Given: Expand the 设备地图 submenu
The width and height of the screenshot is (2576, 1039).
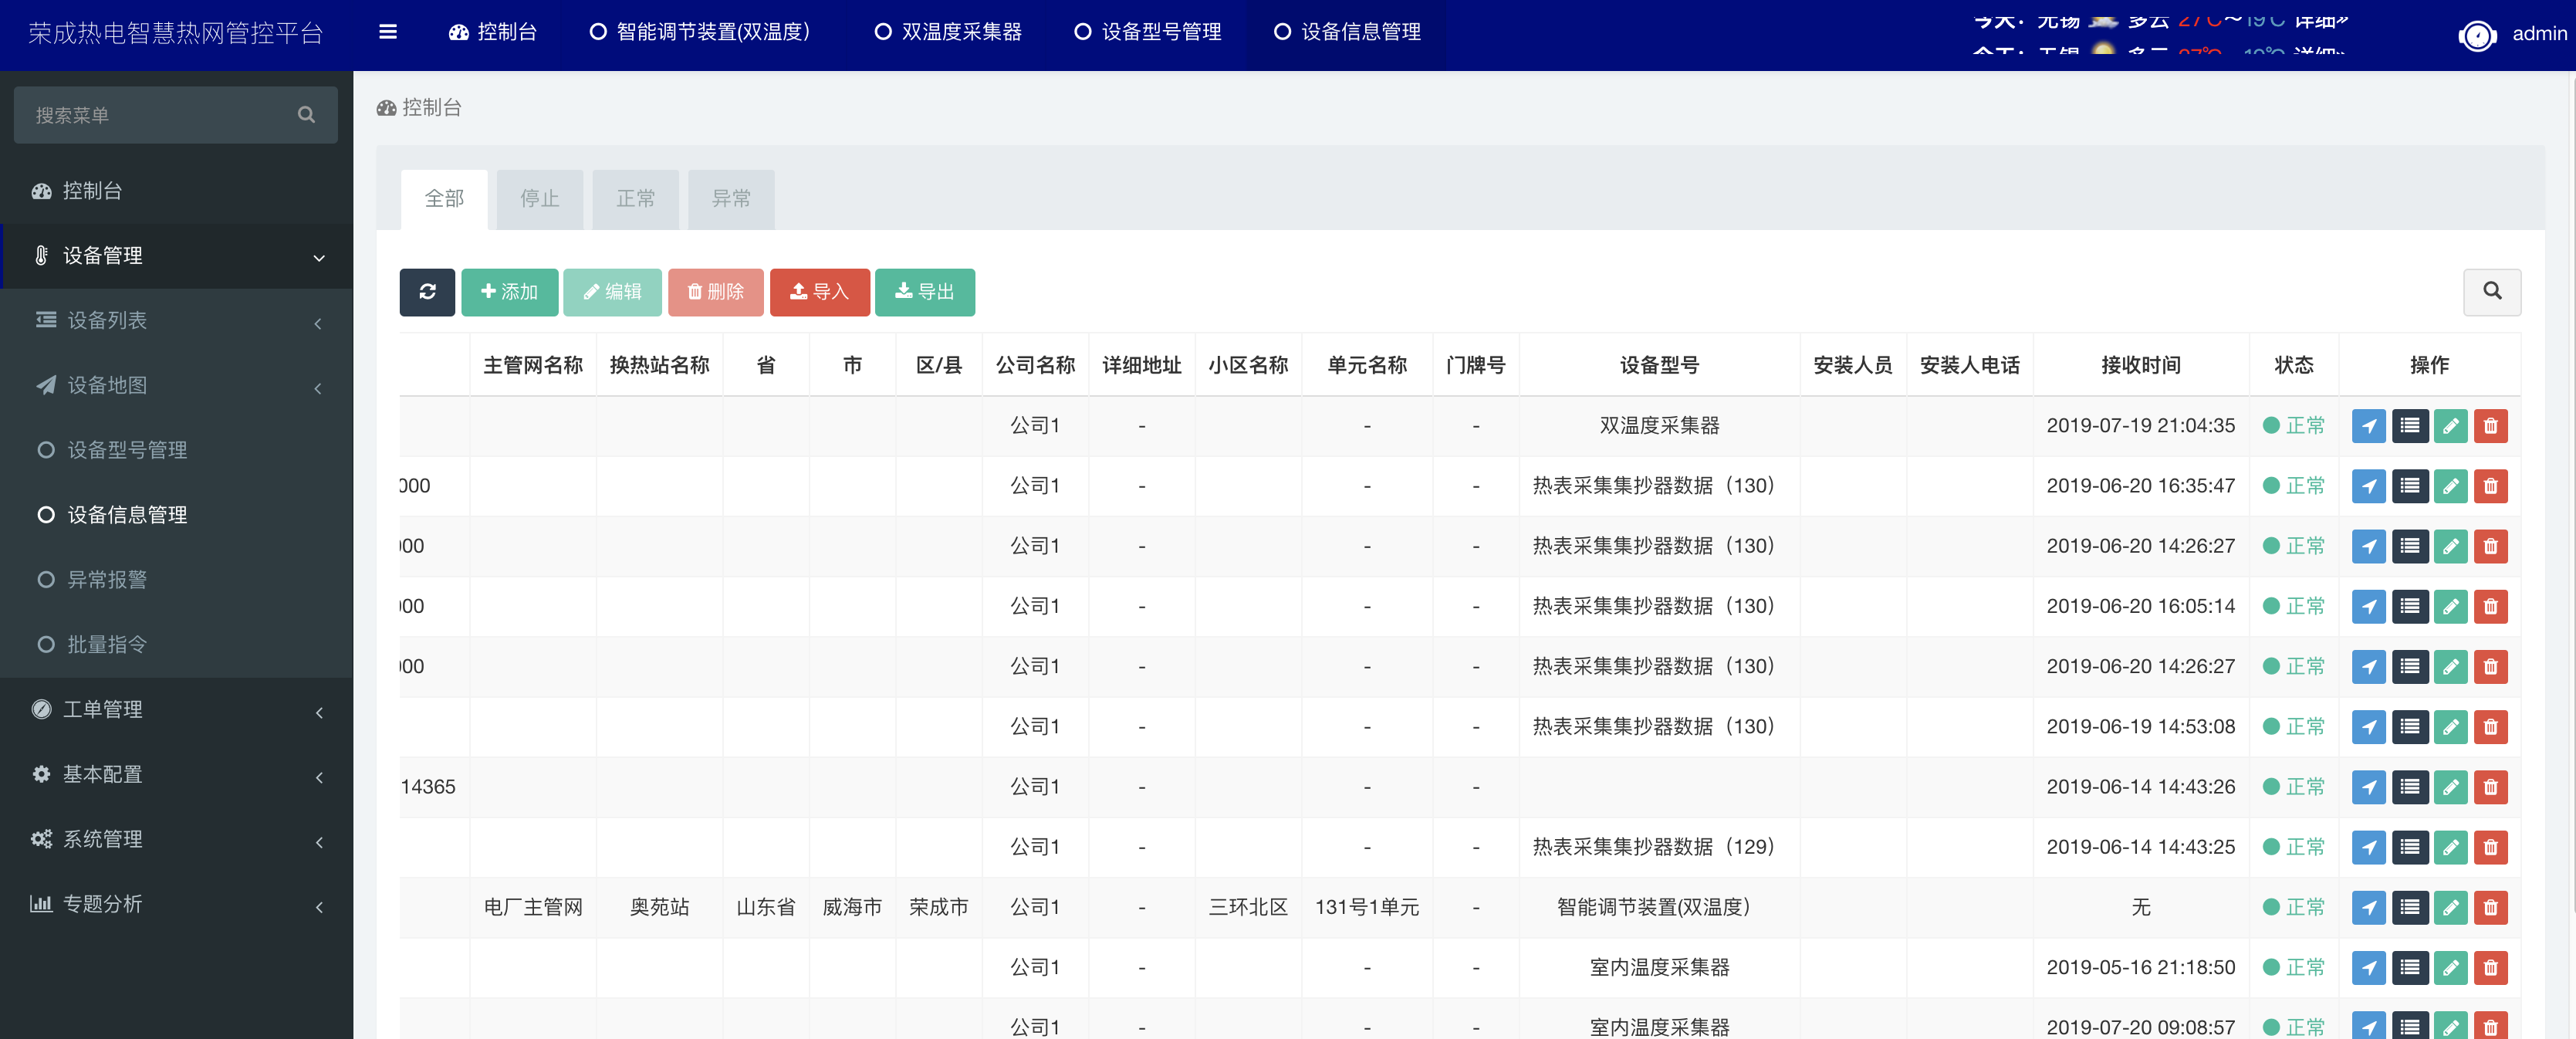Looking at the screenshot, I should 176,386.
